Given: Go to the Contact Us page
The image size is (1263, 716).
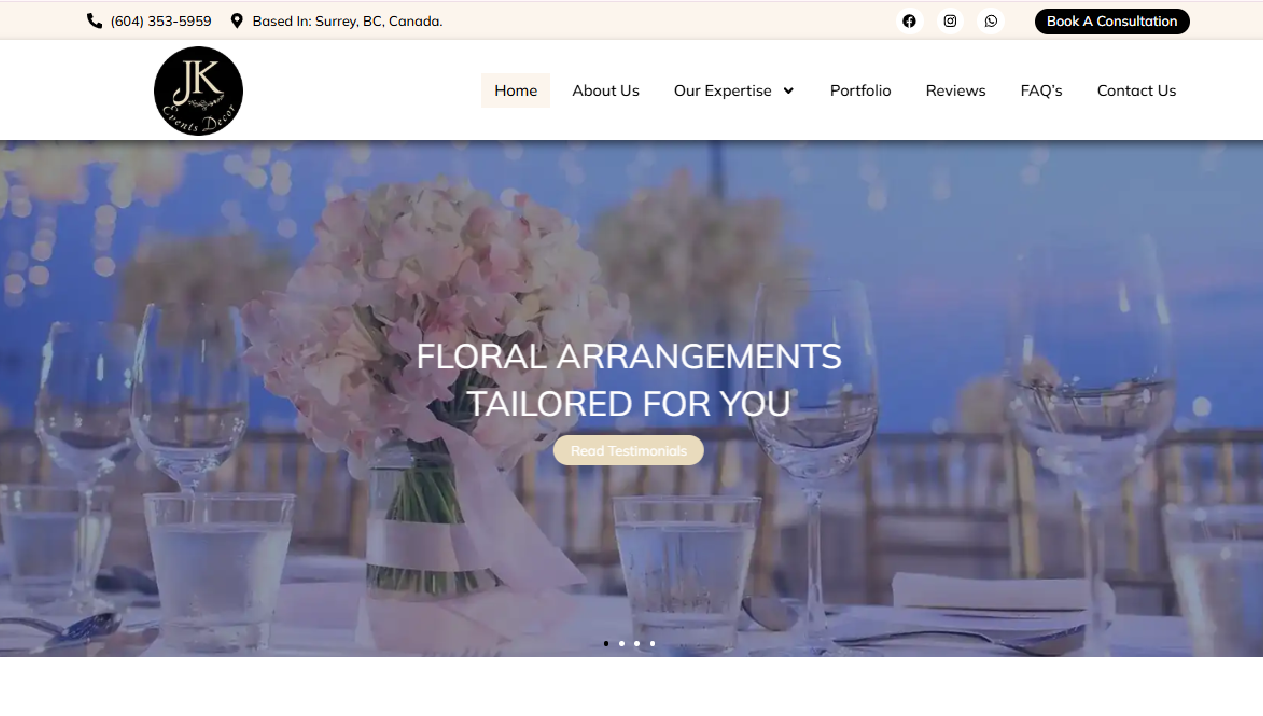Looking at the screenshot, I should [1136, 91].
